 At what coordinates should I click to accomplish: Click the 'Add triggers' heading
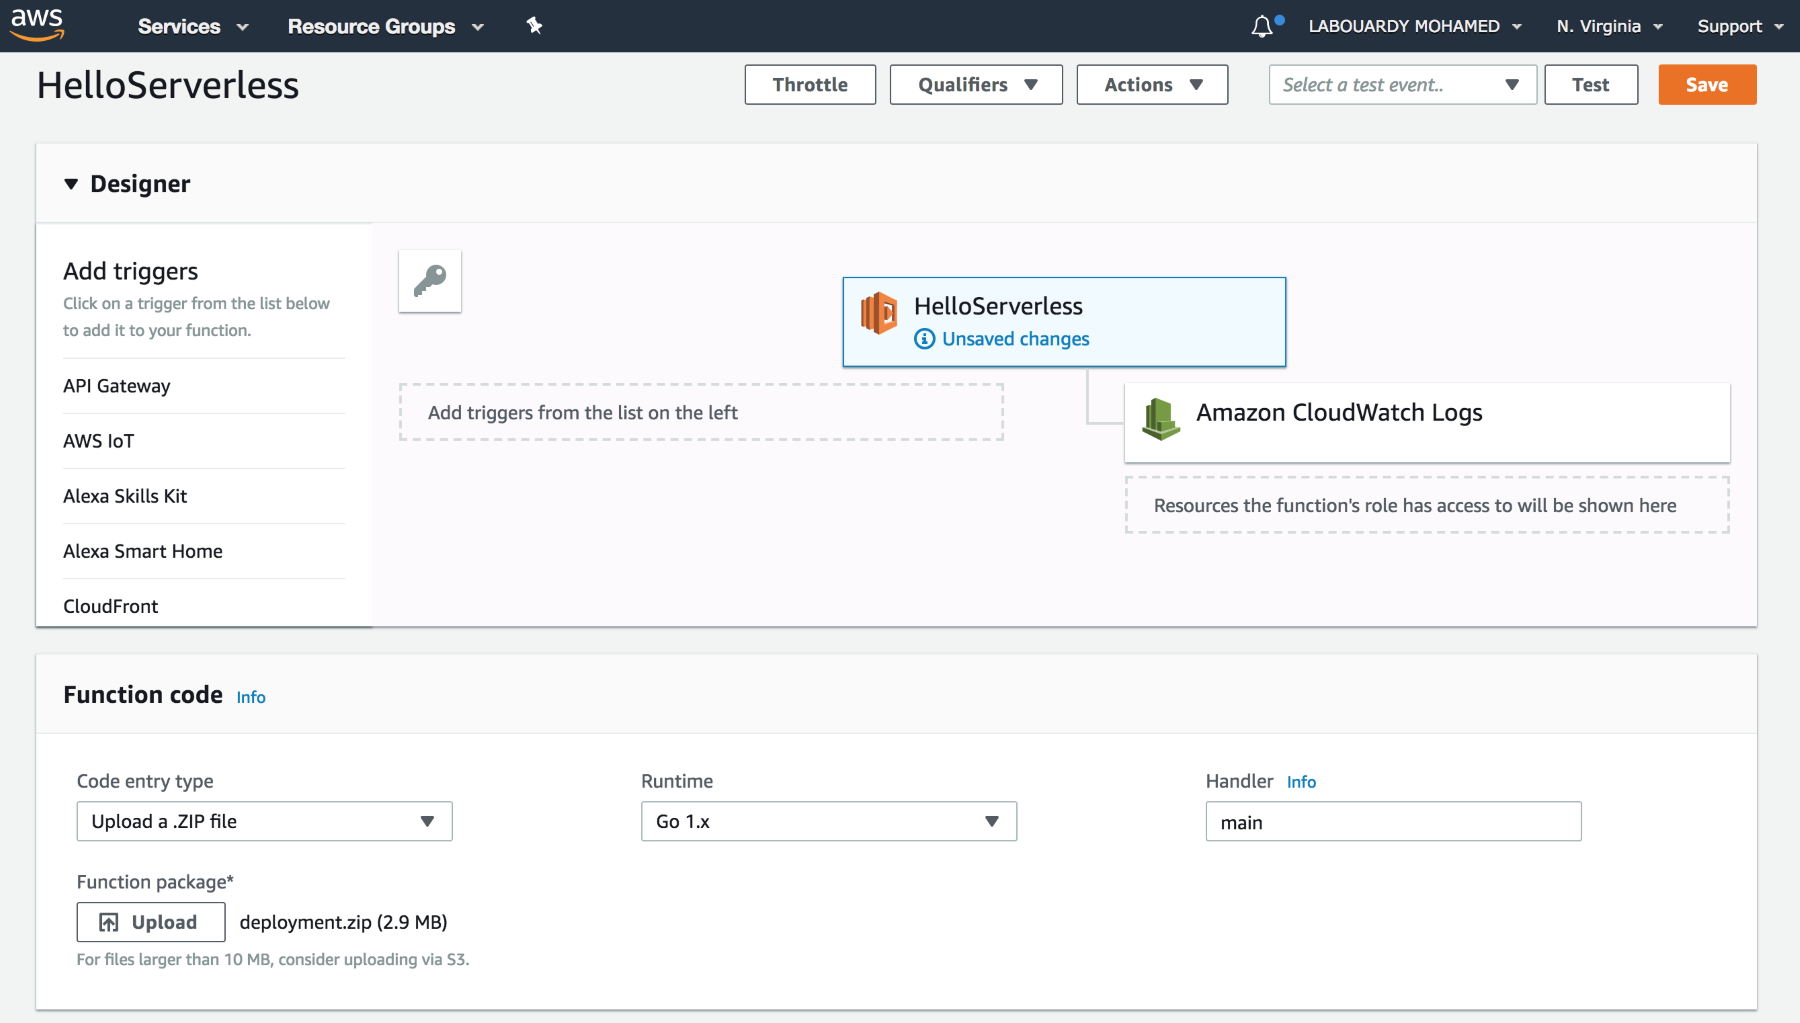click(x=131, y=271)
